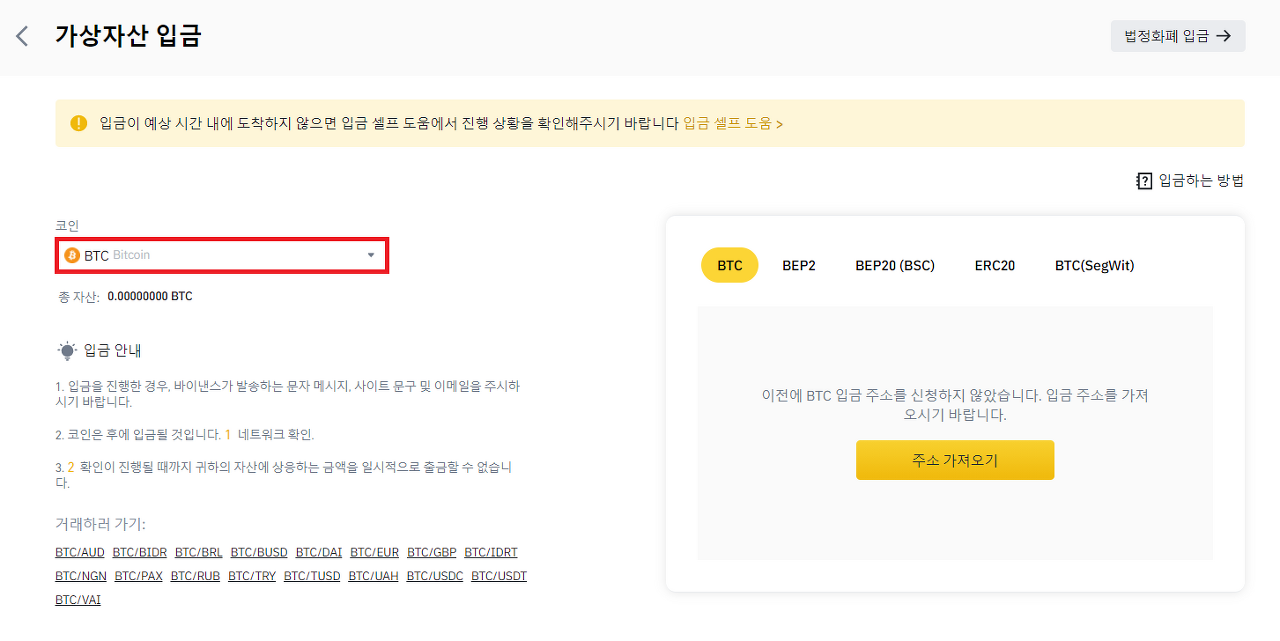Image resolution: width=1280 pixels, height=641 pixels.
Task: Click the back arrow to return
Action: [x=21, y=35]
